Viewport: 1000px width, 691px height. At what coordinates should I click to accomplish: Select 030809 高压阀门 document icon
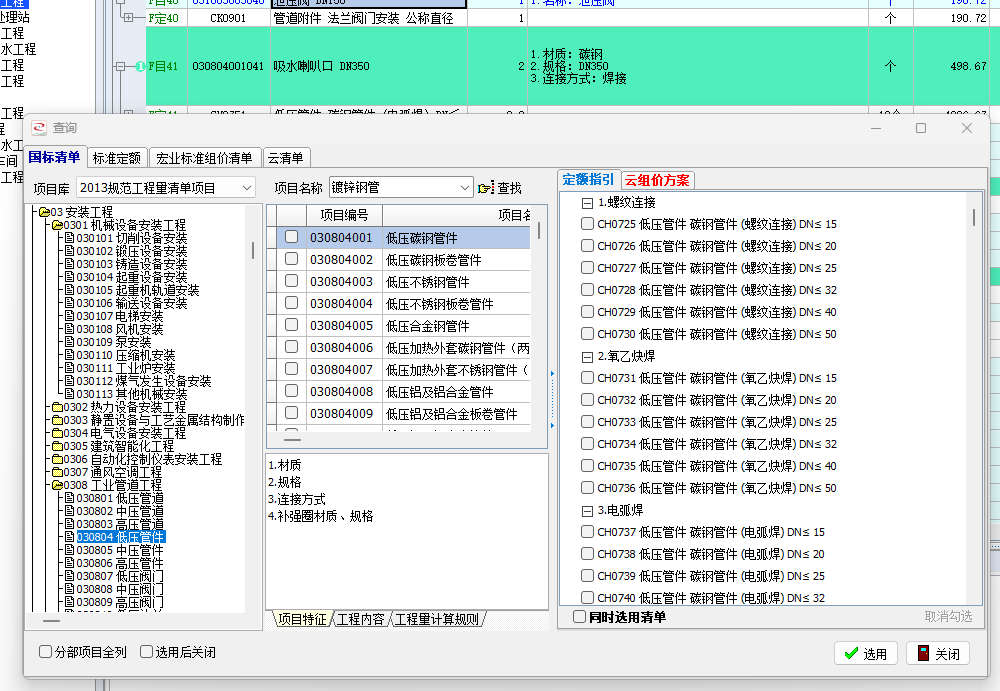pyautogui.click(x=70, y=602)
